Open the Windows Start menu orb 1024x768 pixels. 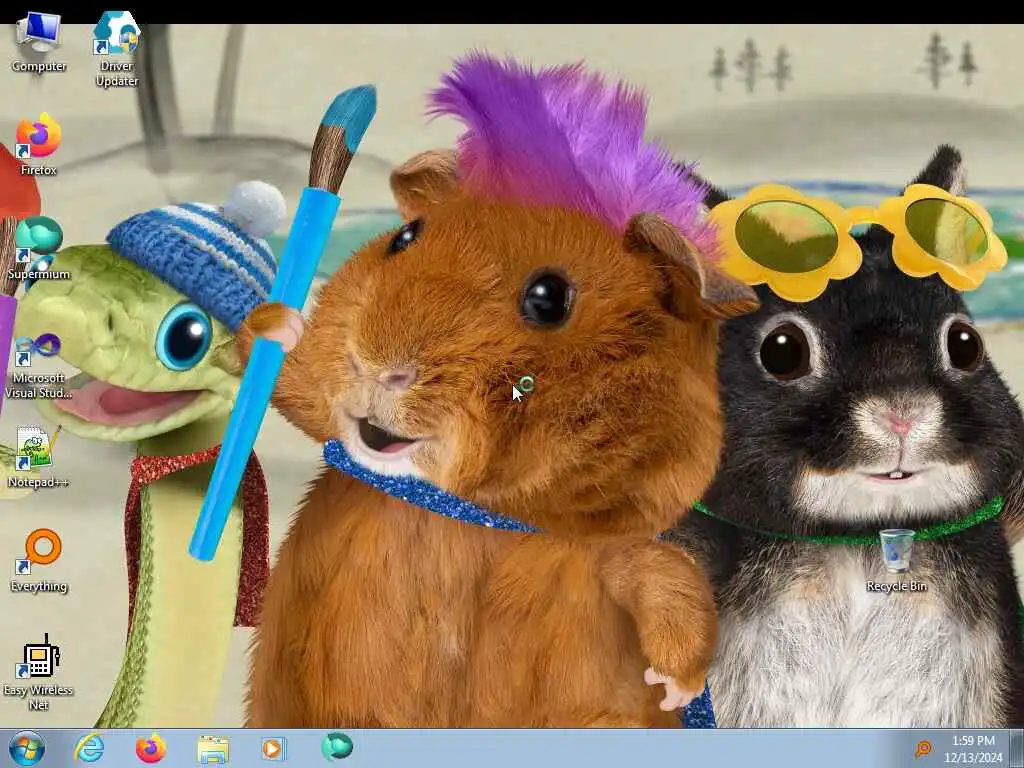(x=27, y=748)
